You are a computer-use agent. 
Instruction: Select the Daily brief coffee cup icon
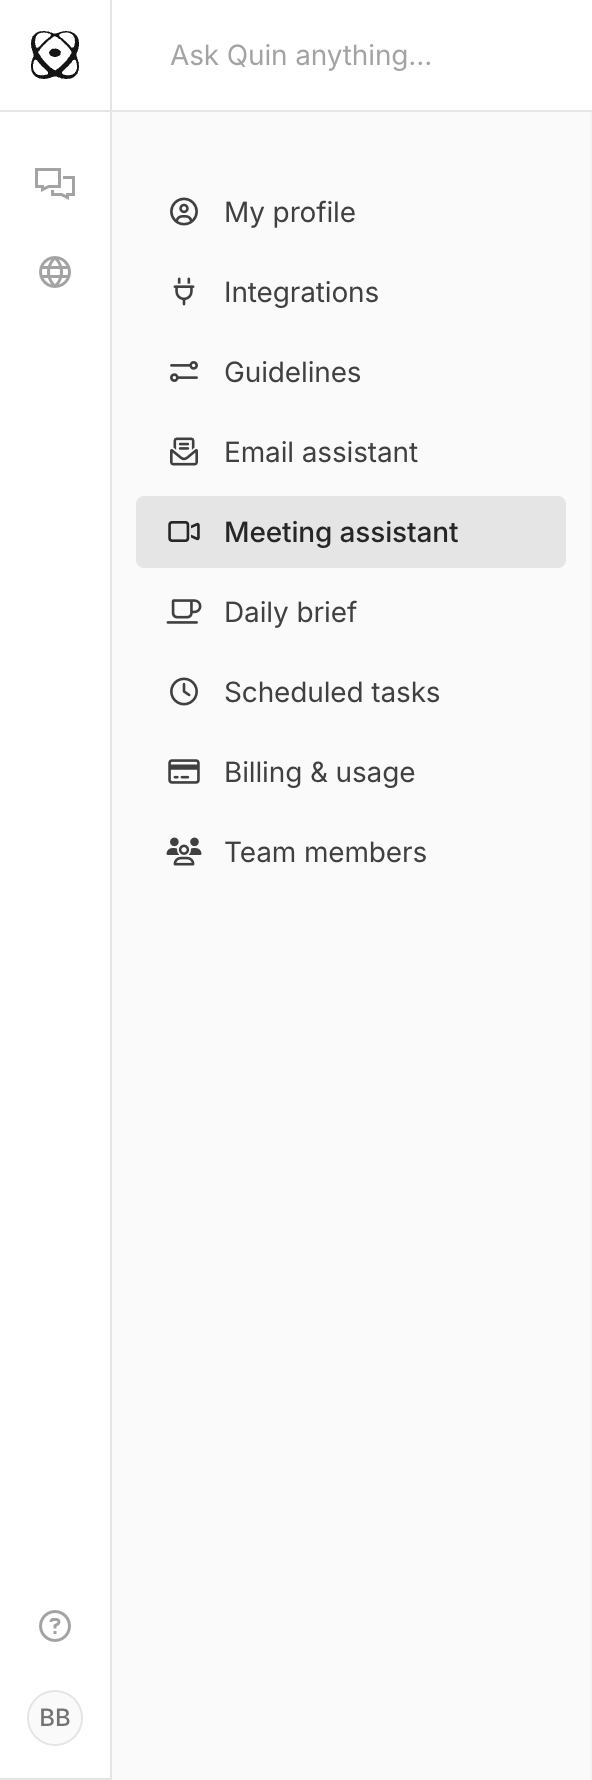(184, 612)
